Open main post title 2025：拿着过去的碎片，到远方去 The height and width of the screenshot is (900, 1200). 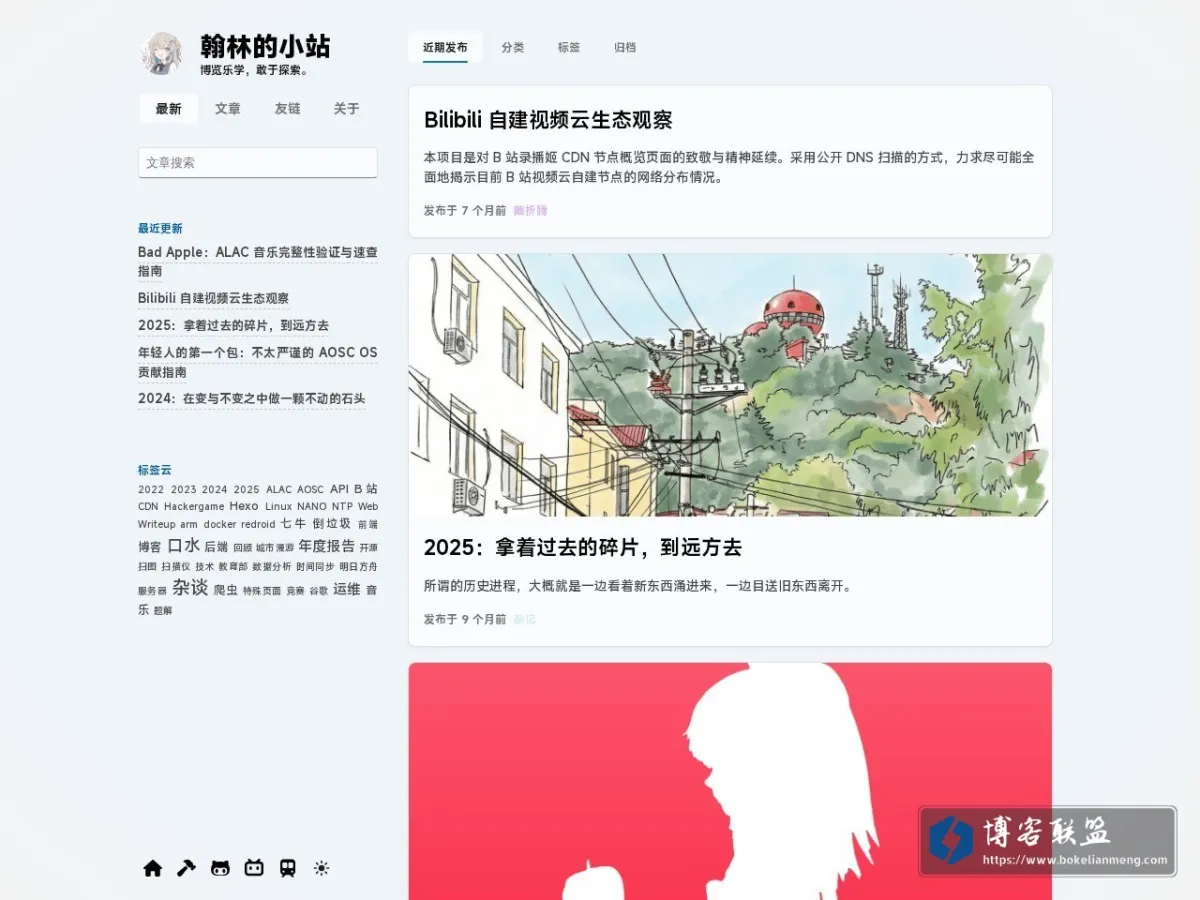tap(583, 547)
